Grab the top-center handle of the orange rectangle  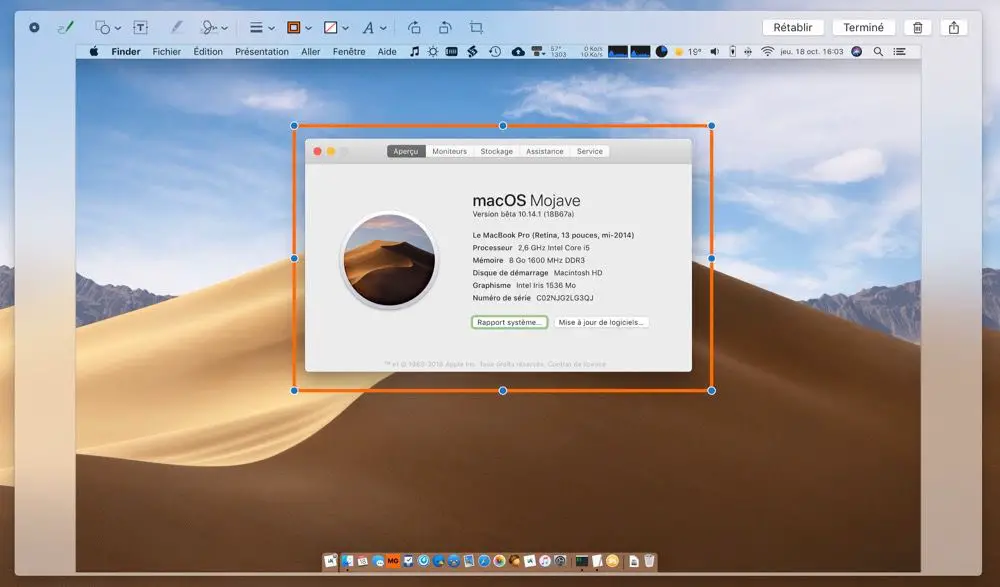pos(503,126)
